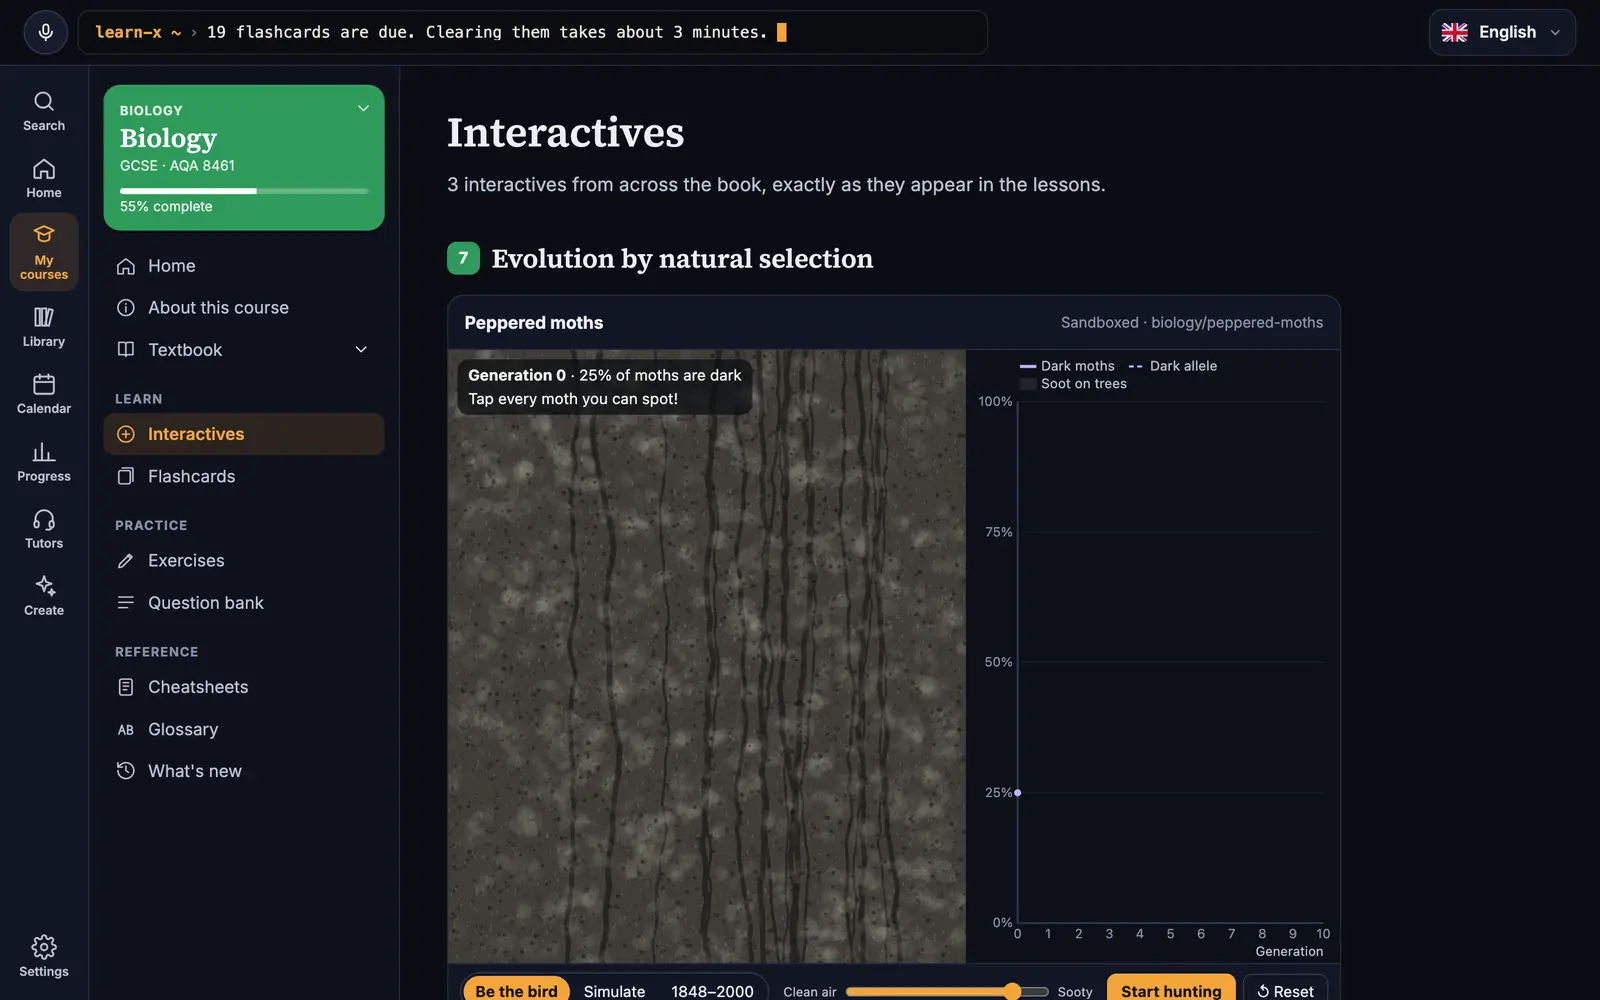Open What's new

244,771
